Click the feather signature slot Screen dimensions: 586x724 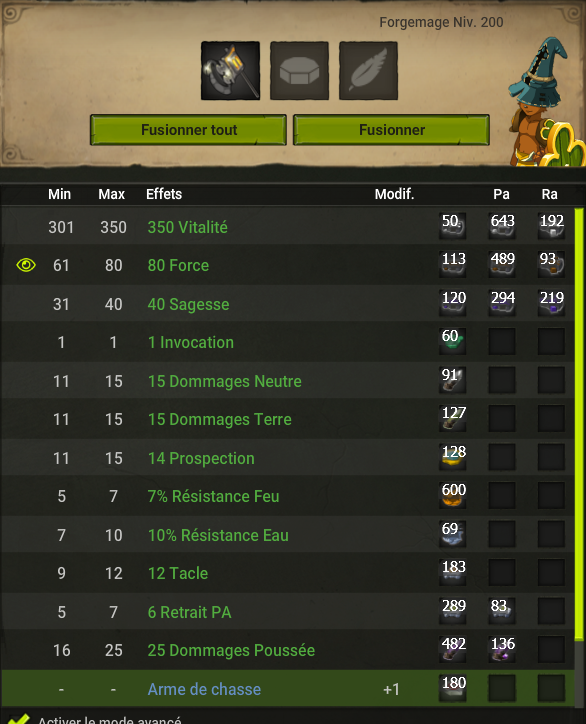click(368, 71)
